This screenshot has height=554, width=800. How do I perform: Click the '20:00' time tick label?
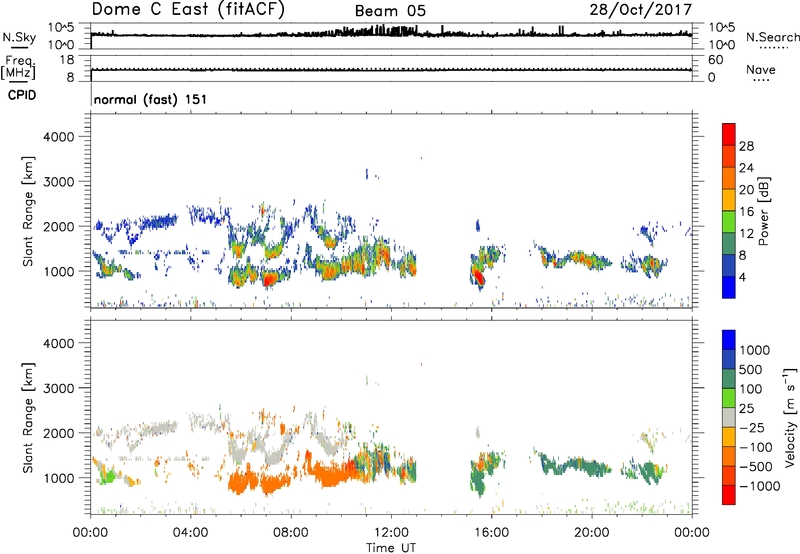click(591, 533)
